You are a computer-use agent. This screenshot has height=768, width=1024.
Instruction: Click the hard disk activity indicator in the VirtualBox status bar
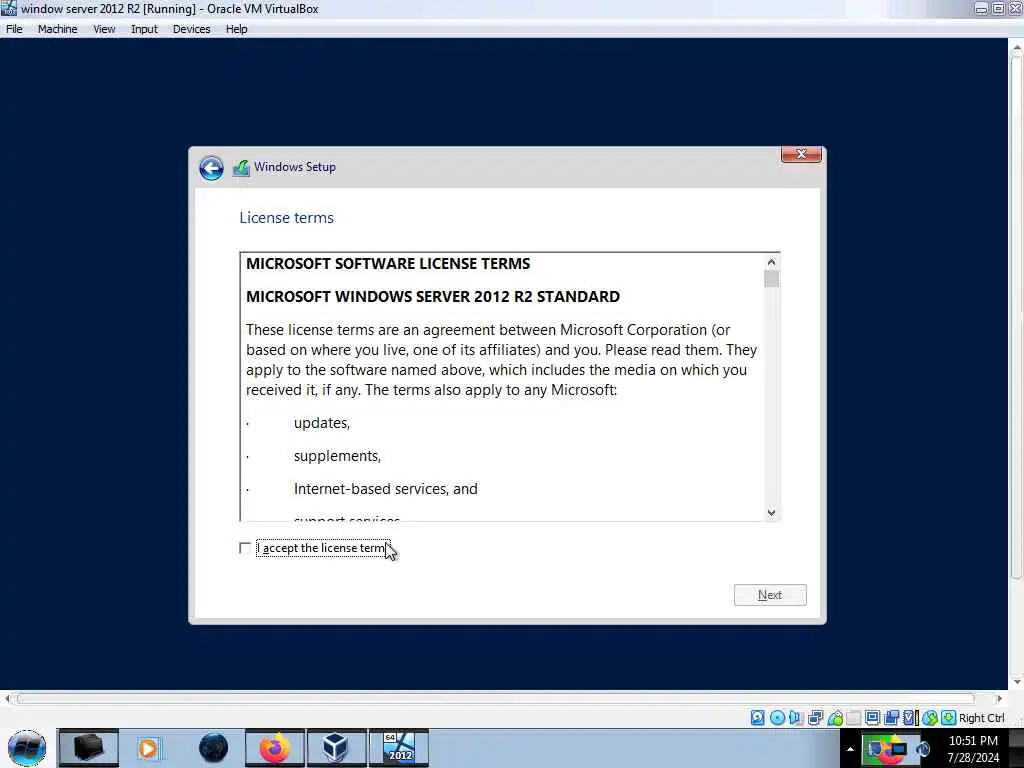coord(758,718)
